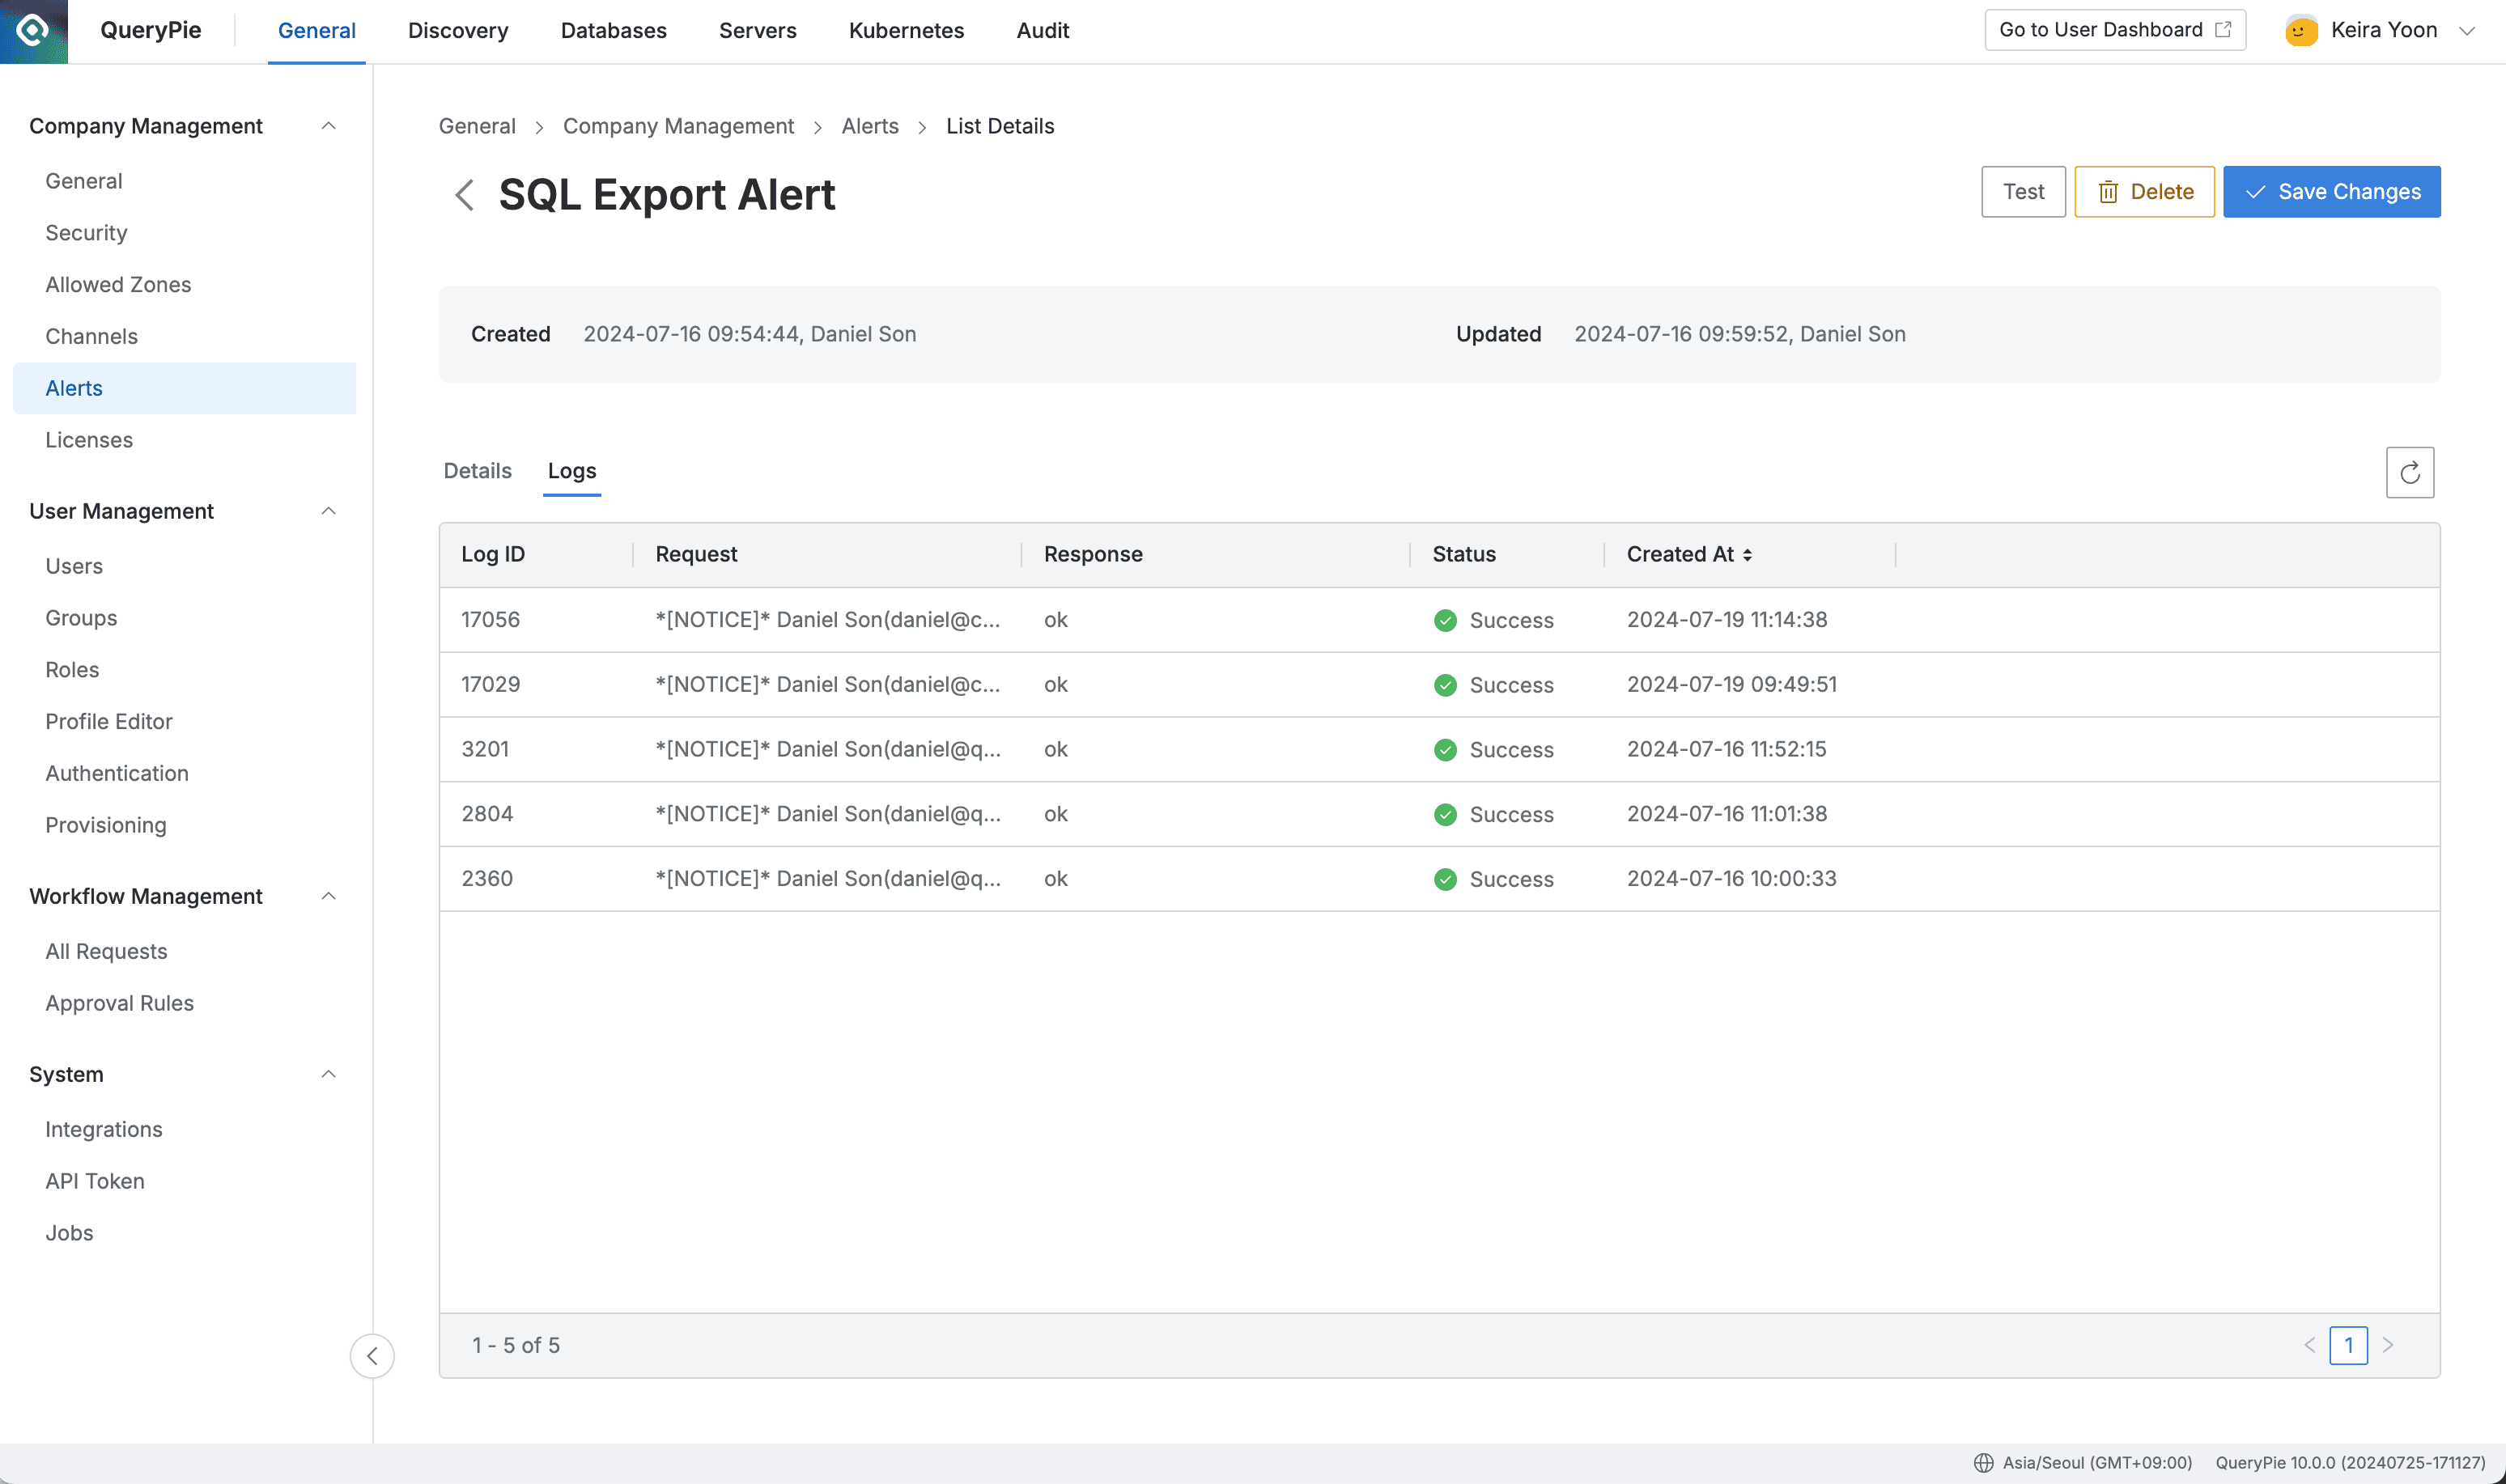2506x1484 pixels.
Task: Collapse the Company Management section
Action: [x=329, y=126]
